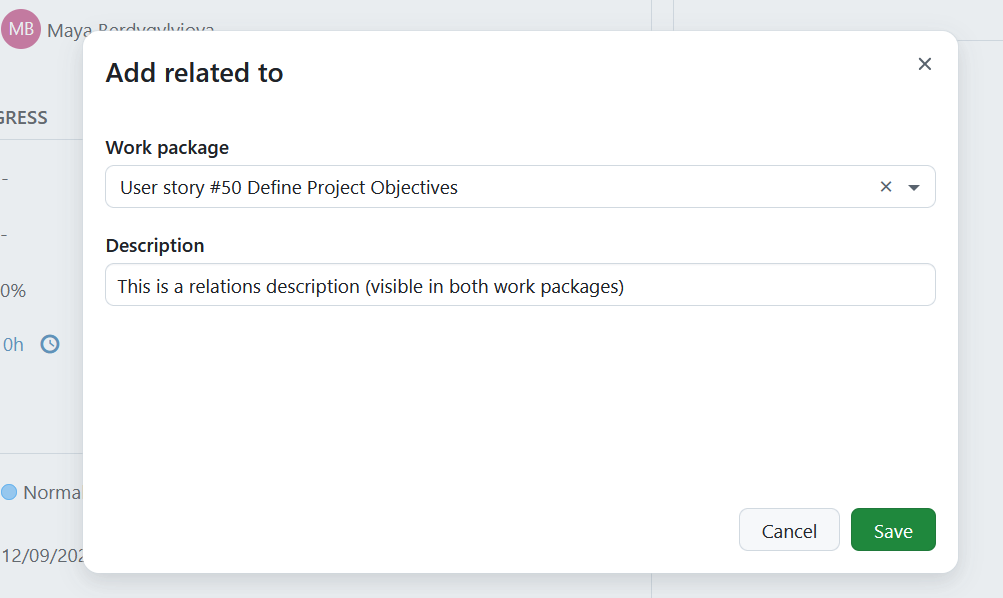Click the blue Normal priority dot
The width and height of the screenshot is (1003, 598).
coord(9,492)
